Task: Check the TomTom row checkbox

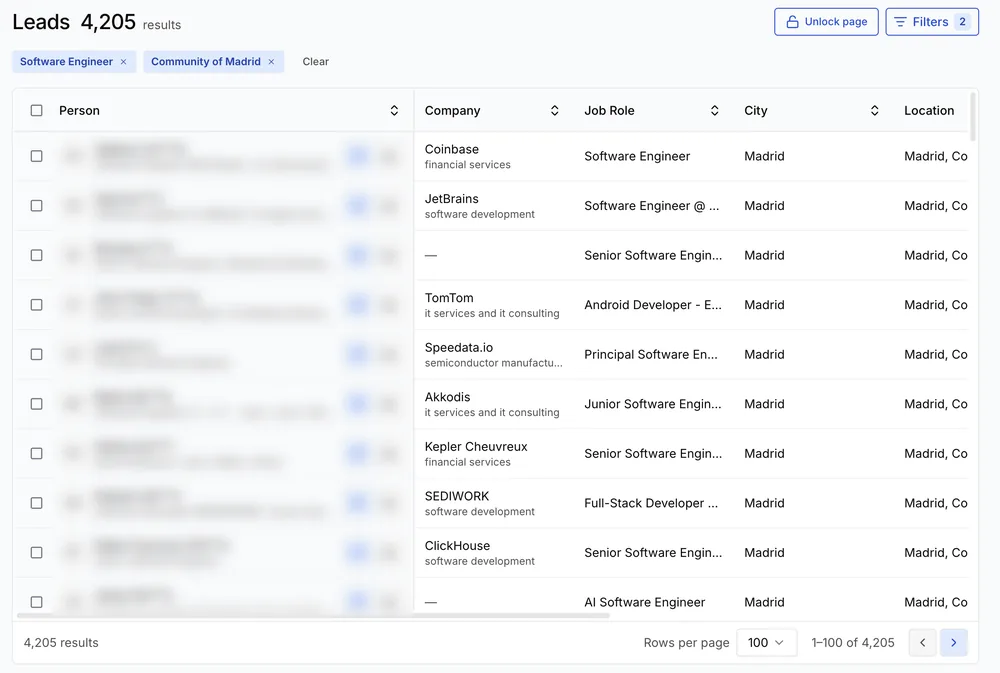Action: pos(36,305)
